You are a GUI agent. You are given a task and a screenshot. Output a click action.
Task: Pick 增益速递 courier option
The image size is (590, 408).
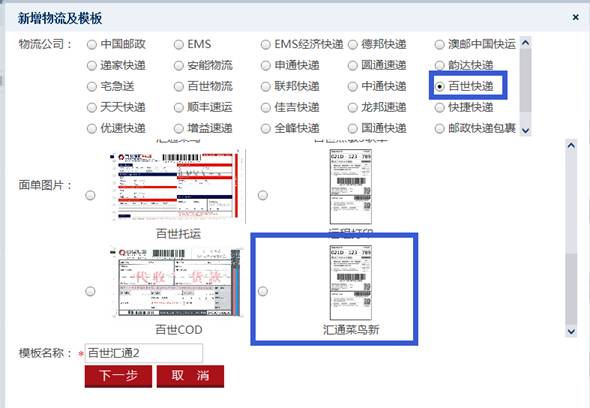[x=179, y=129]
